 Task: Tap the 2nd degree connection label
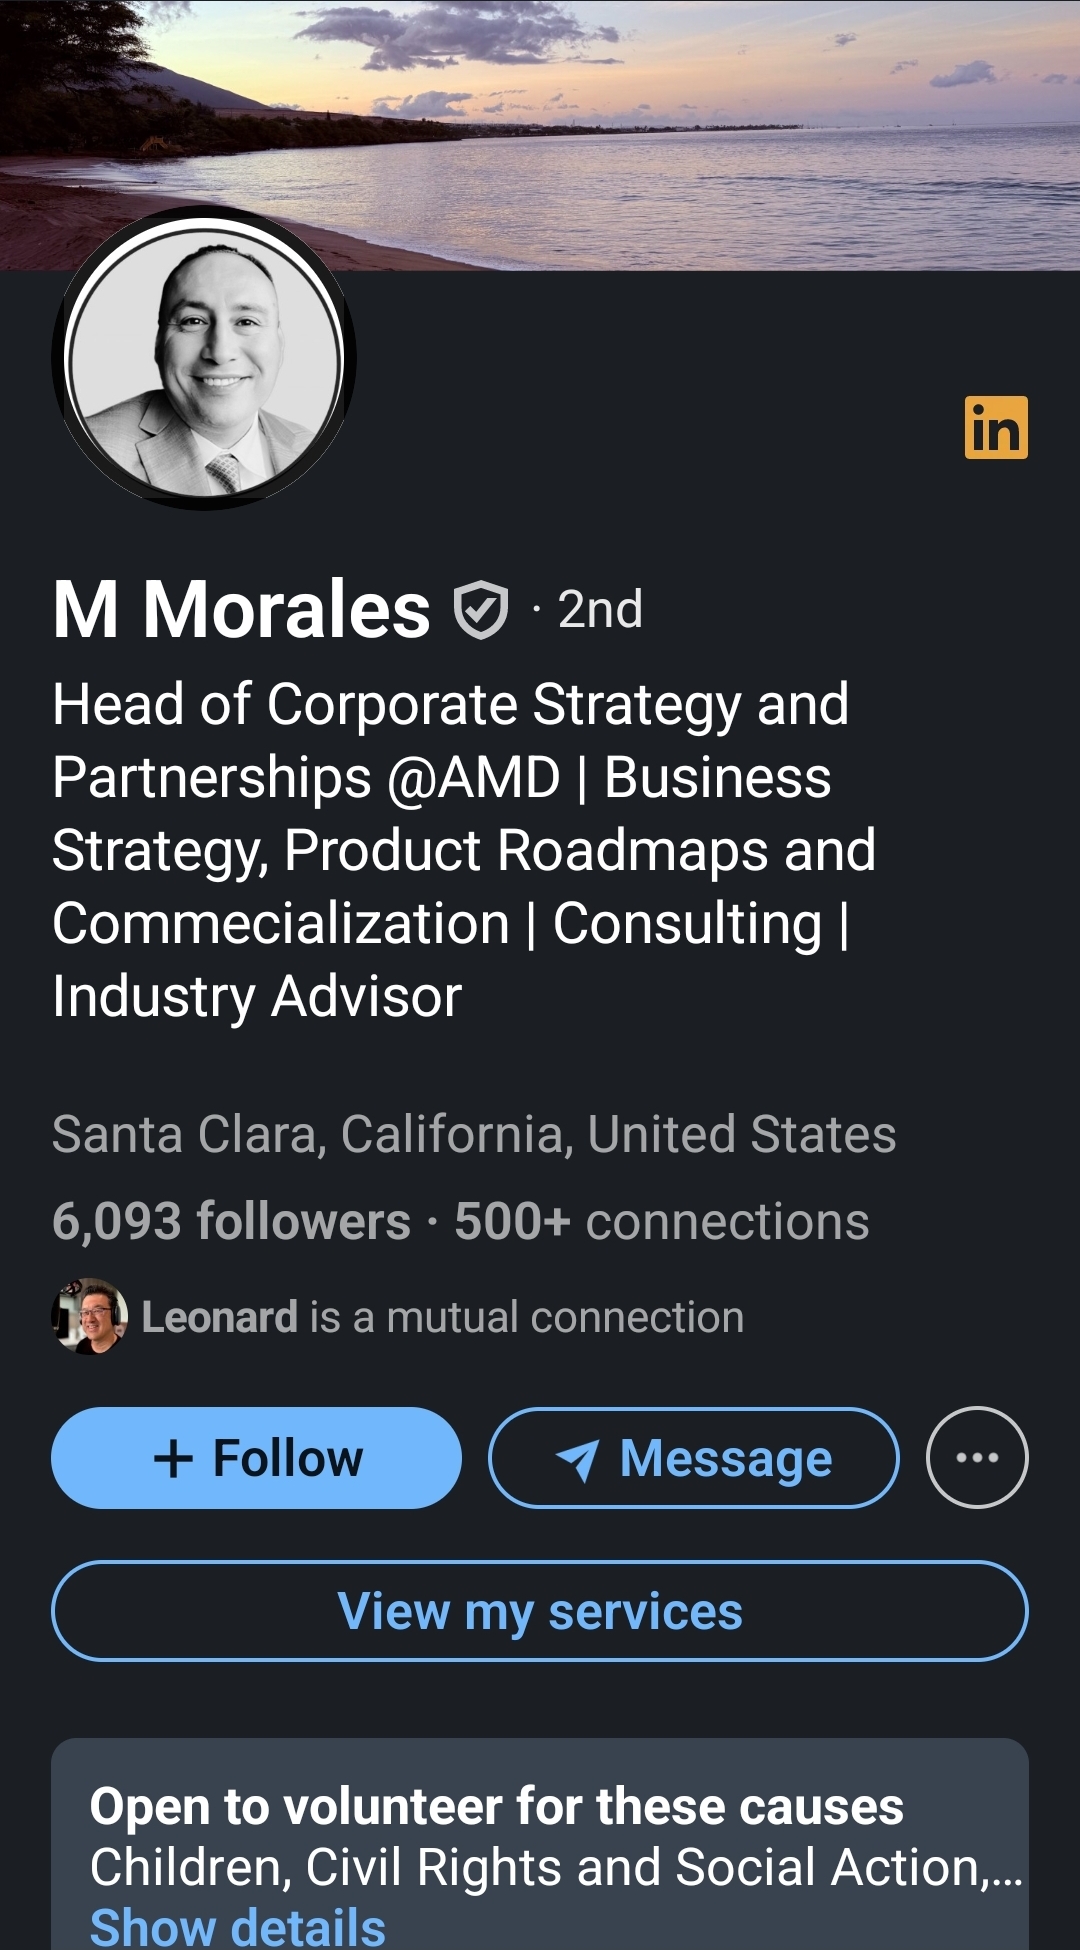click(599, 609)
